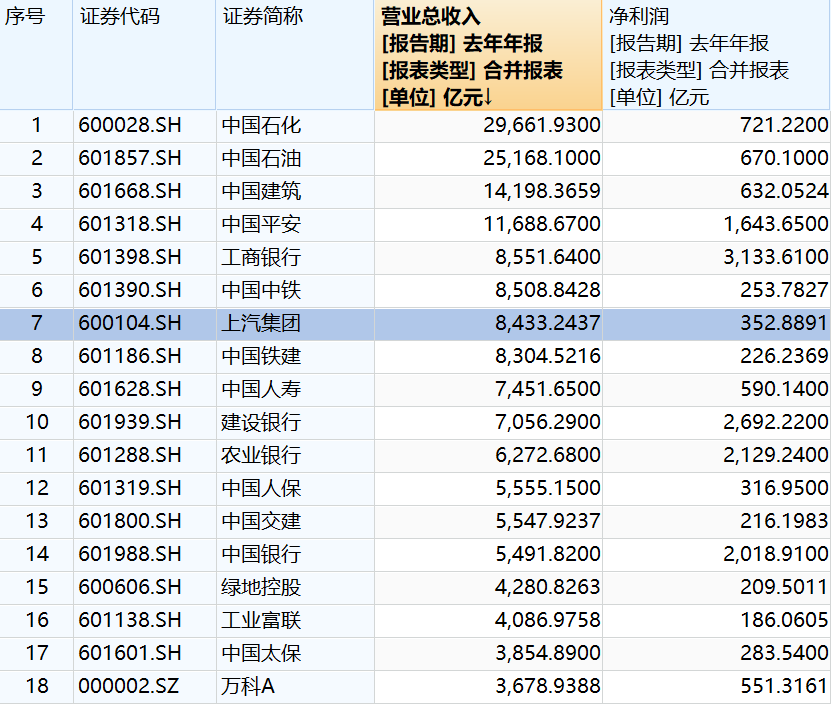Select revenue value 29,661.9300
The width and height of the screenshot is (834, 704).
click(x=541, y=125)
